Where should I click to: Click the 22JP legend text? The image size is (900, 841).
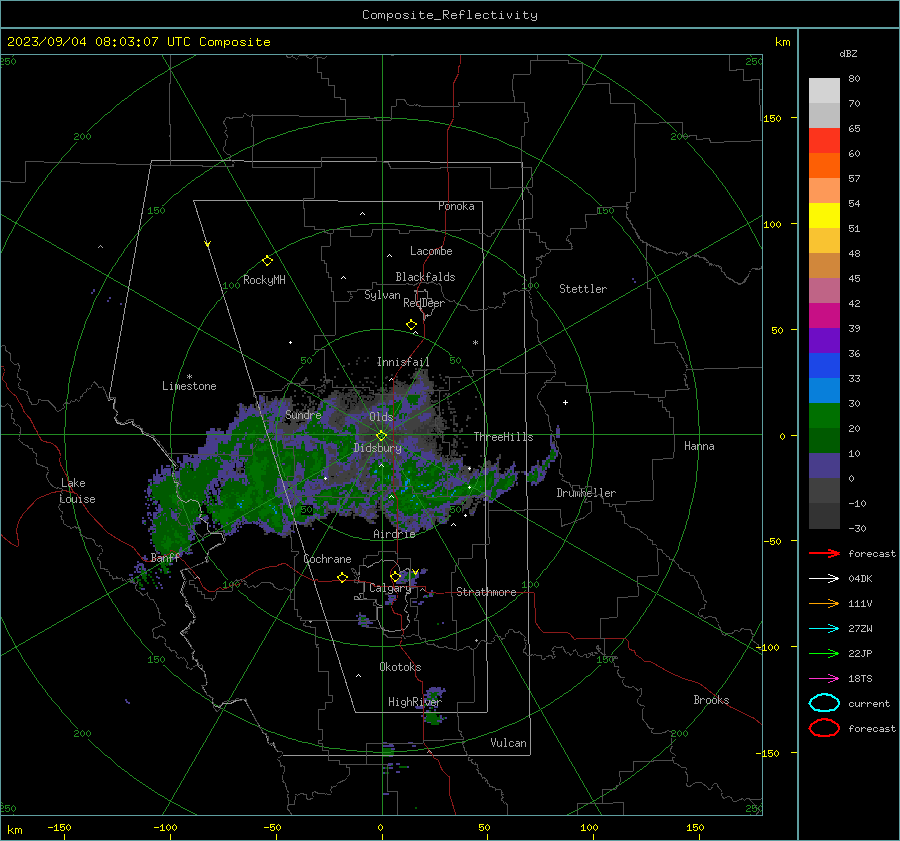pos(860,653)
